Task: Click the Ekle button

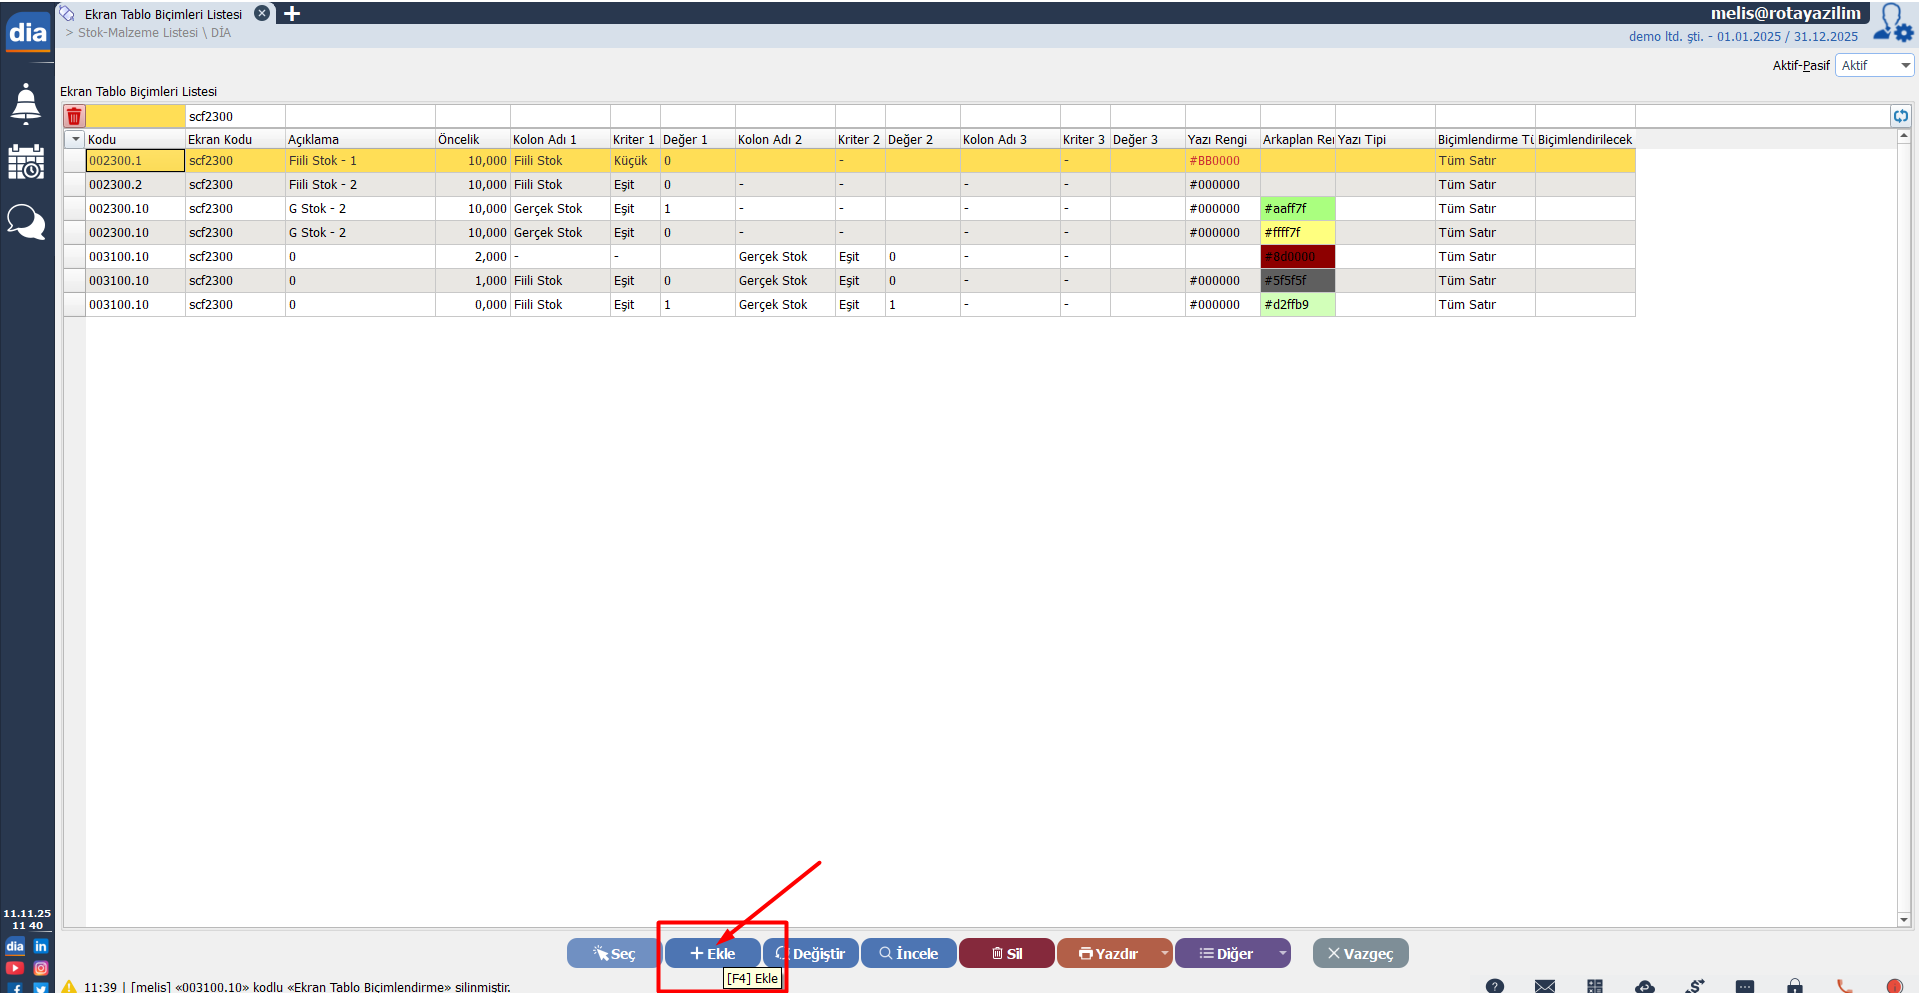Action: (x=712, y=953)
